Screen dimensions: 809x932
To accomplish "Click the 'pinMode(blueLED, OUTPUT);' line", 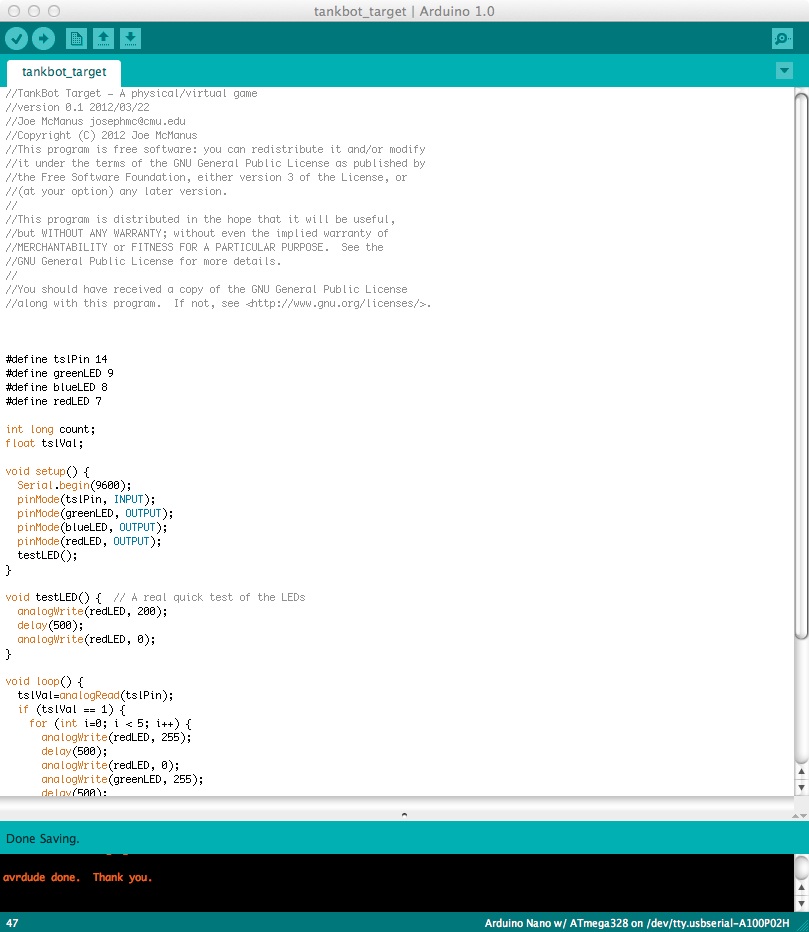I will 92,527.
